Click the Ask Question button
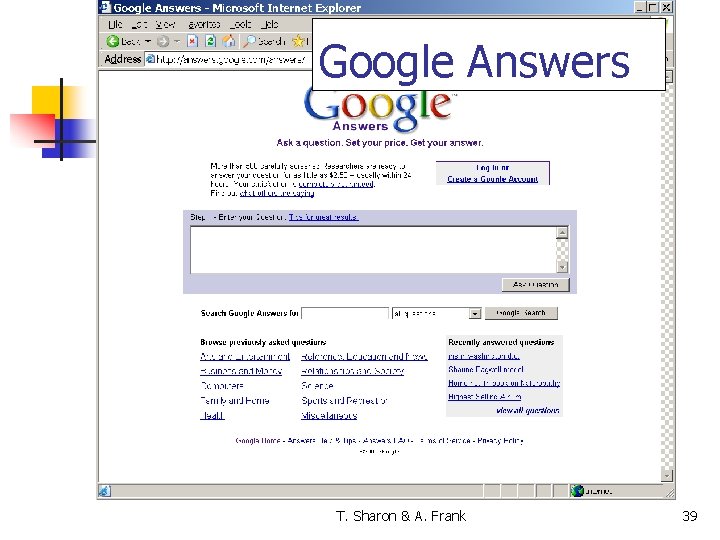This screenshot has width=720, height=540. 535,285
